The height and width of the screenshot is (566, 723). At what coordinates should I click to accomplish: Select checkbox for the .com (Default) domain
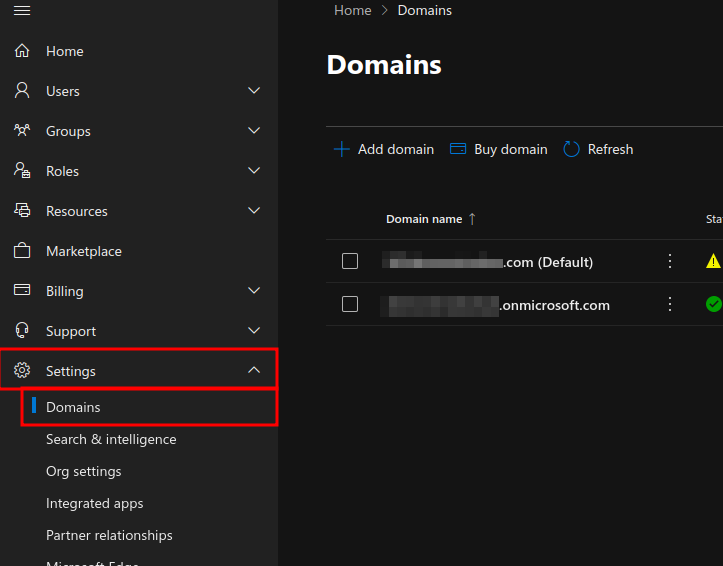coord(350,261)
